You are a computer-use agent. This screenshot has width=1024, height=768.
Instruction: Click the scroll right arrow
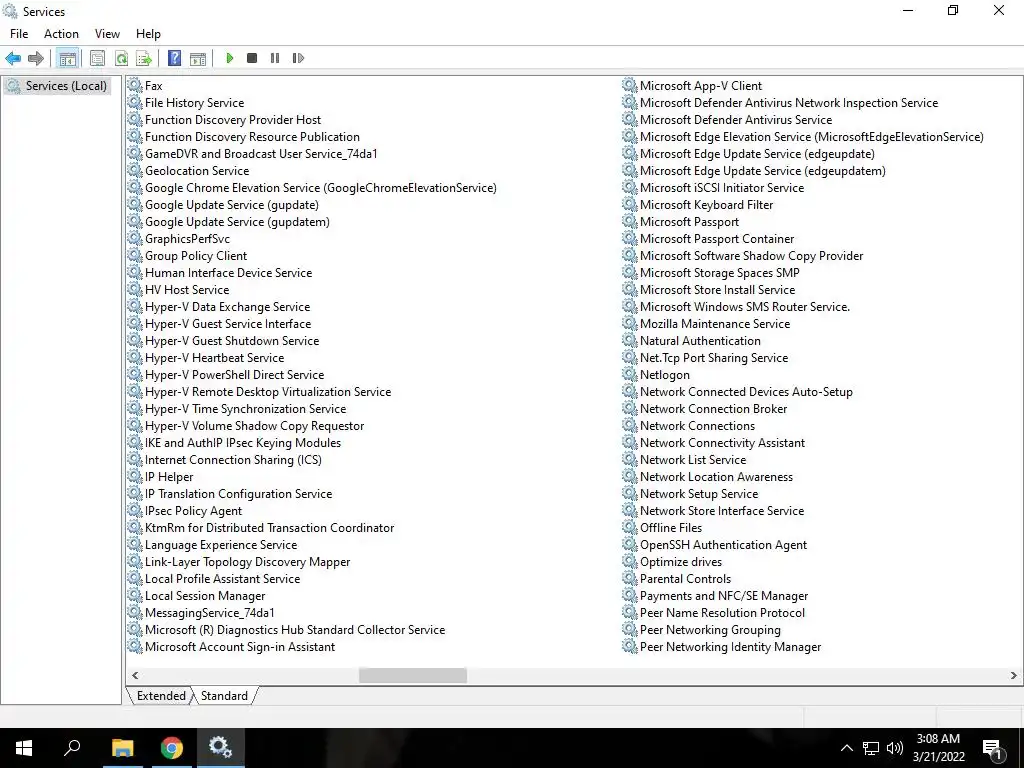pos(1014,675)
